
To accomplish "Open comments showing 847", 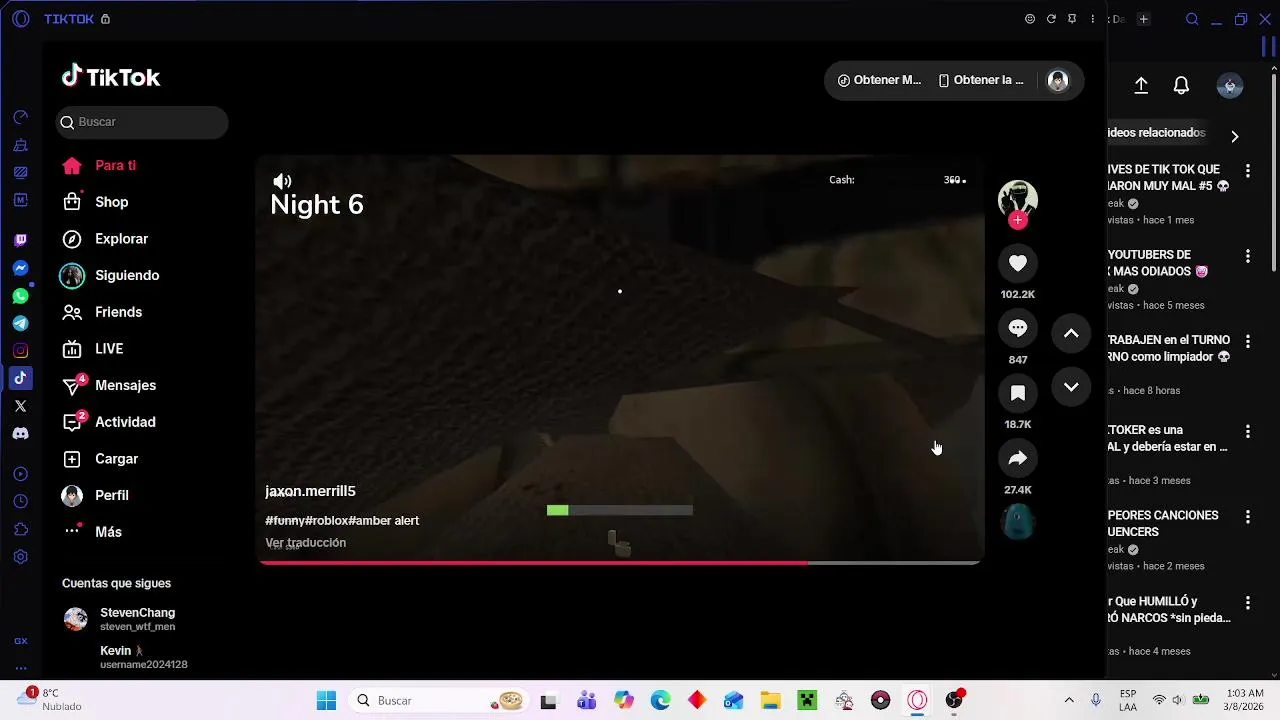I will [1018, 328].
